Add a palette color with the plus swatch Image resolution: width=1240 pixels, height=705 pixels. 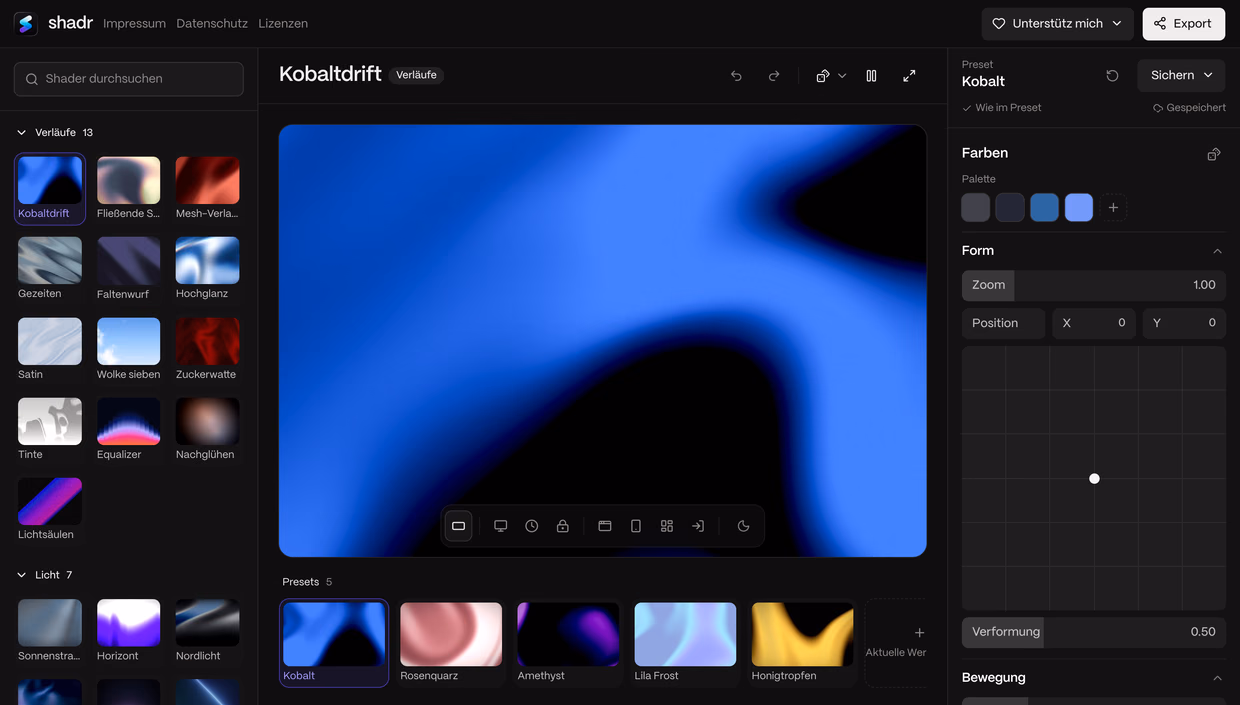[x=1113, y=208]
